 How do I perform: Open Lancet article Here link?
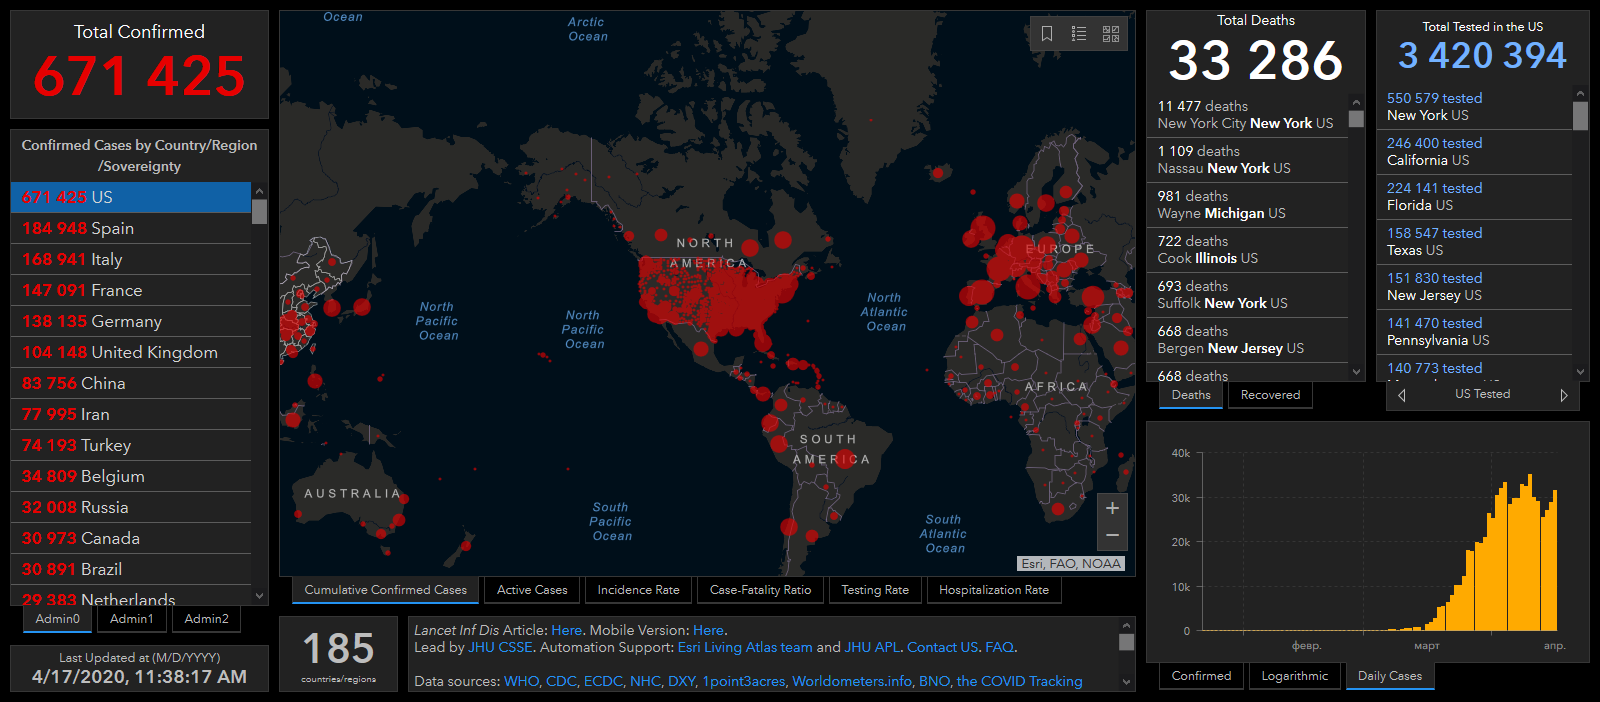(x=566, y=630)
